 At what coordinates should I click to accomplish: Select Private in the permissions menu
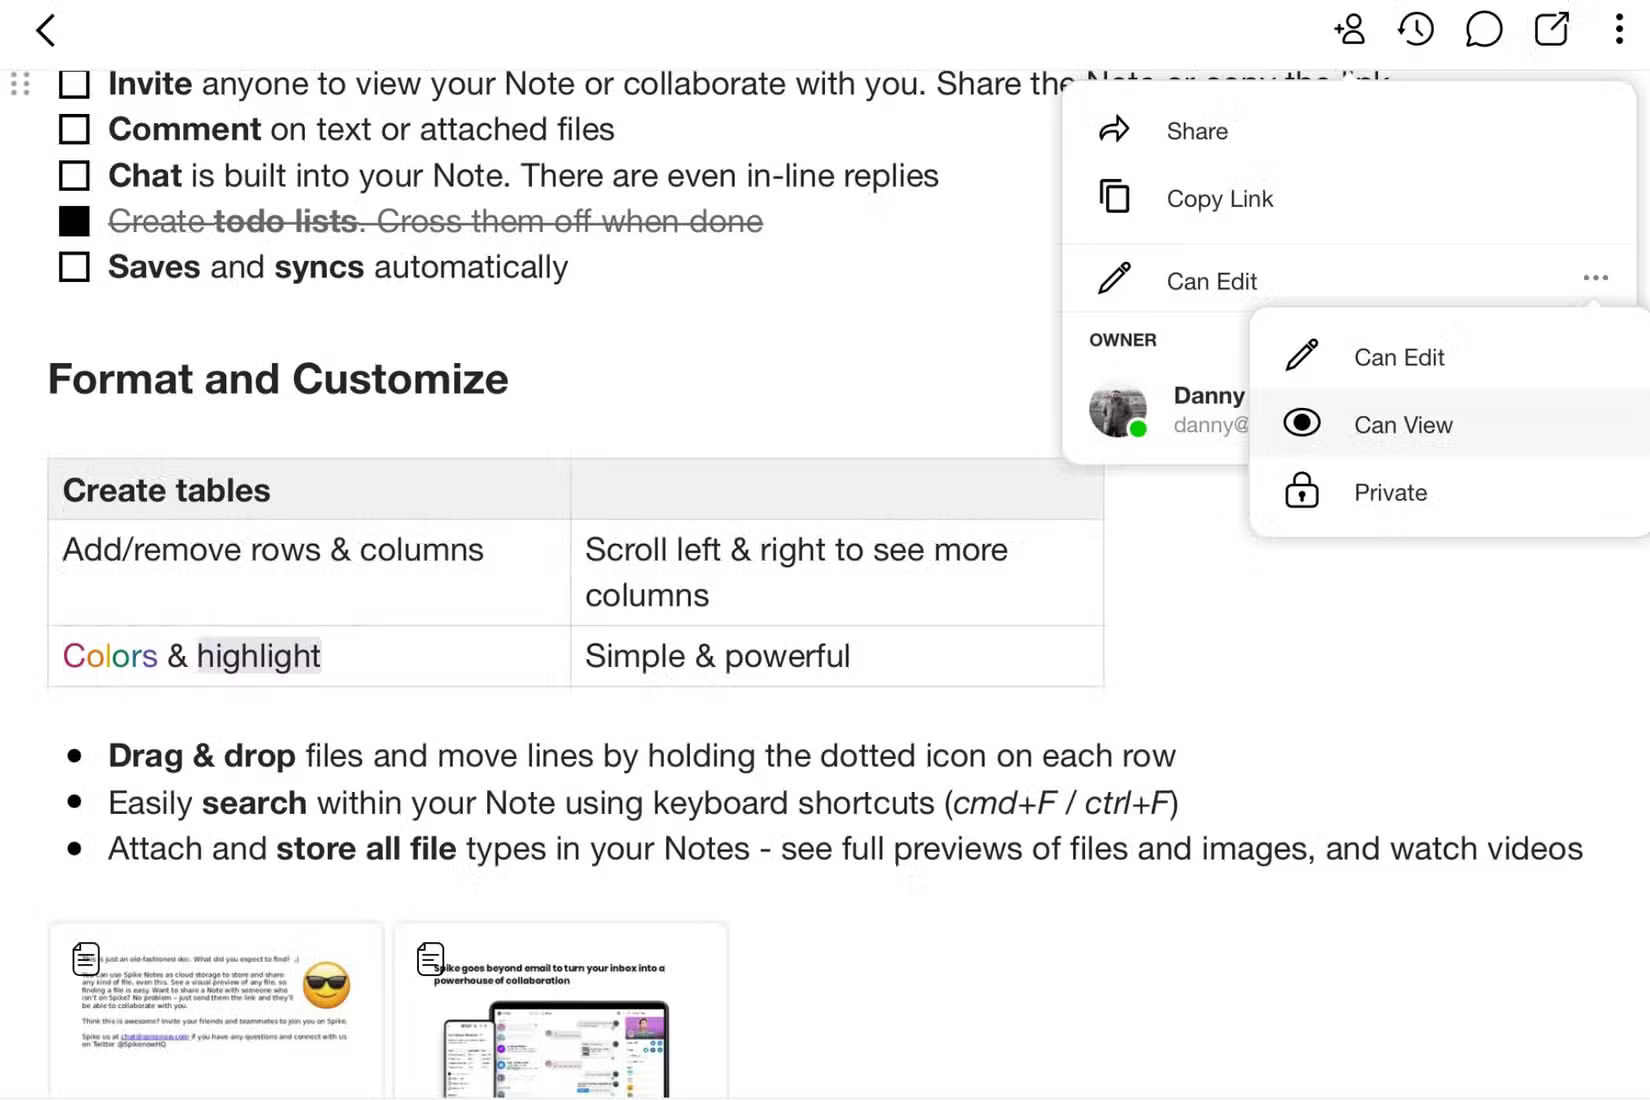[1391, 492]
